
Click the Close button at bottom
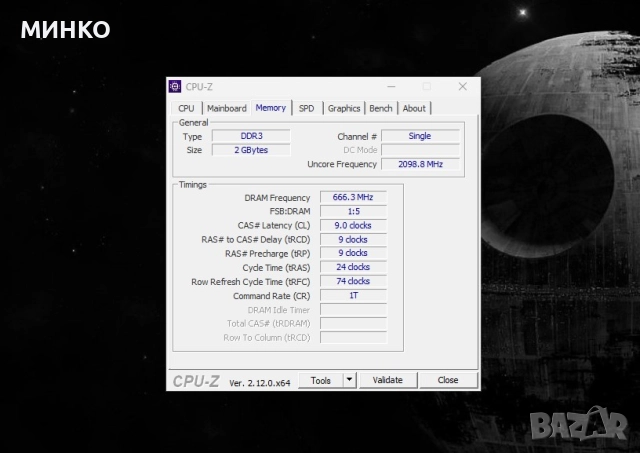pos(448,380)
